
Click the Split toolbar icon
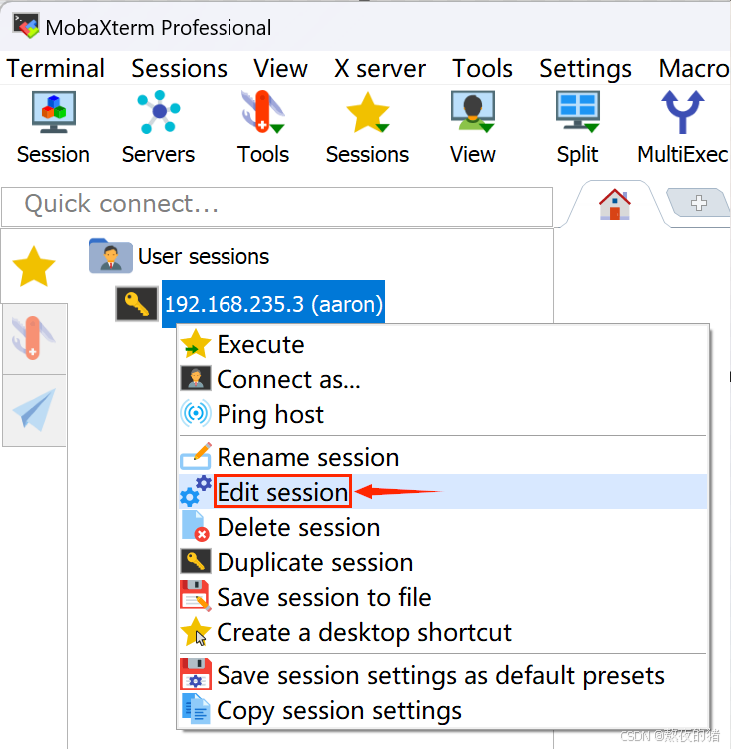578,128
